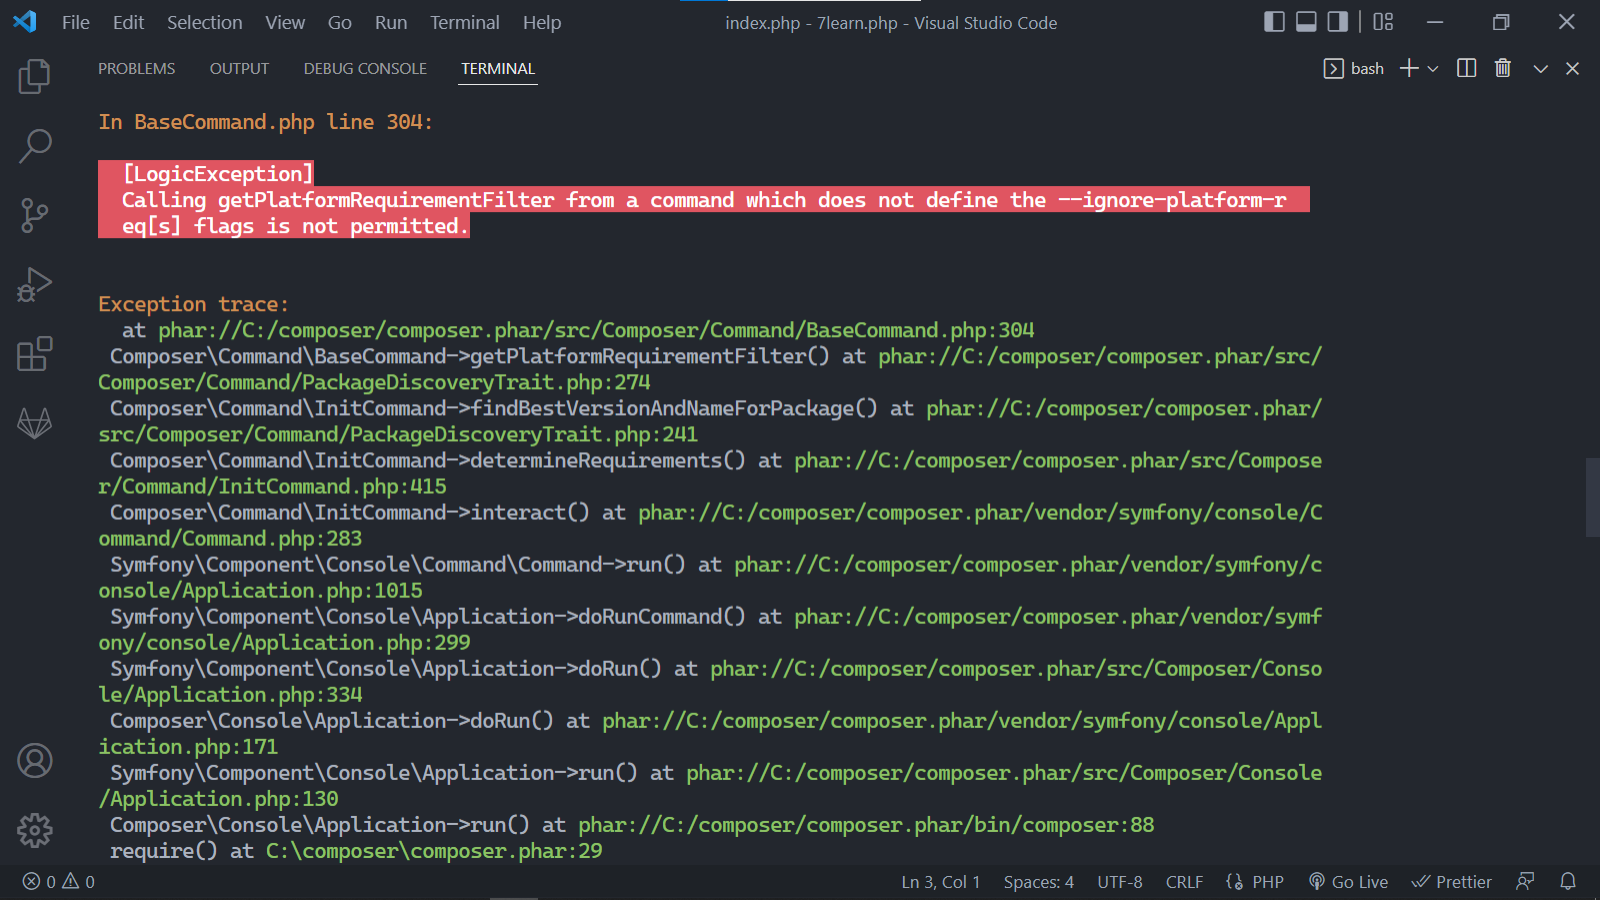Screen dimensions: 1600x900
Task: Minimize the VS Code window
Action: point(1435,22)
